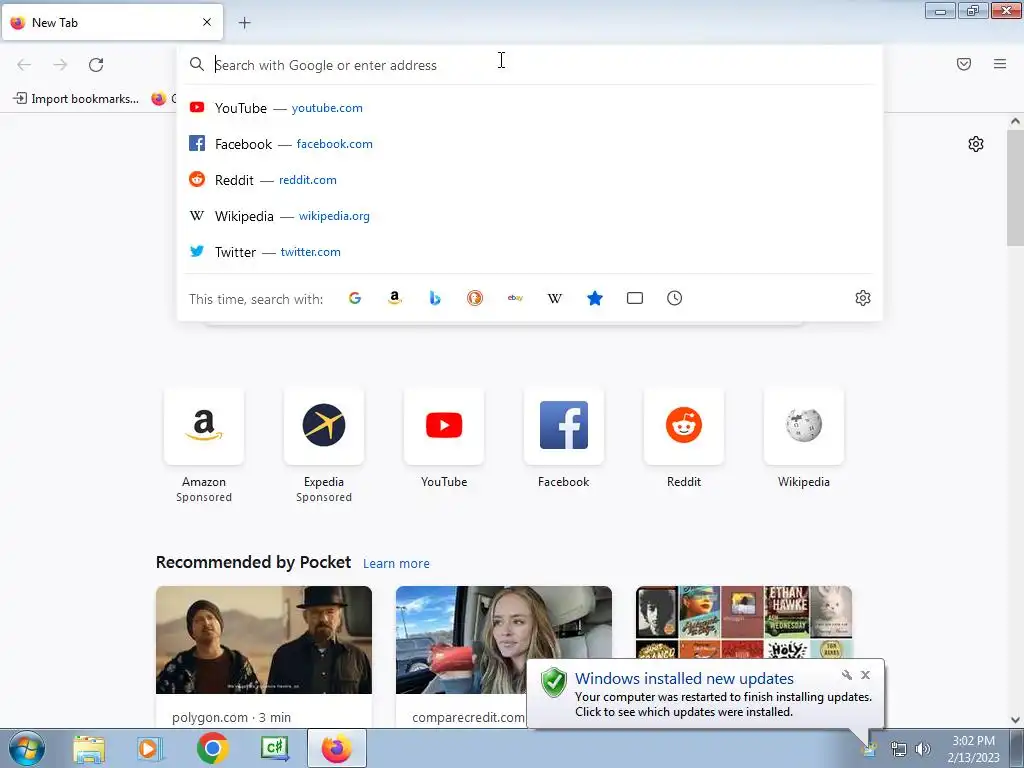Search this time with Wikipedia icon
Image resolution: width=1024 pixels, height=768 pixels.
pyautogui.click(x=554, y=298)
